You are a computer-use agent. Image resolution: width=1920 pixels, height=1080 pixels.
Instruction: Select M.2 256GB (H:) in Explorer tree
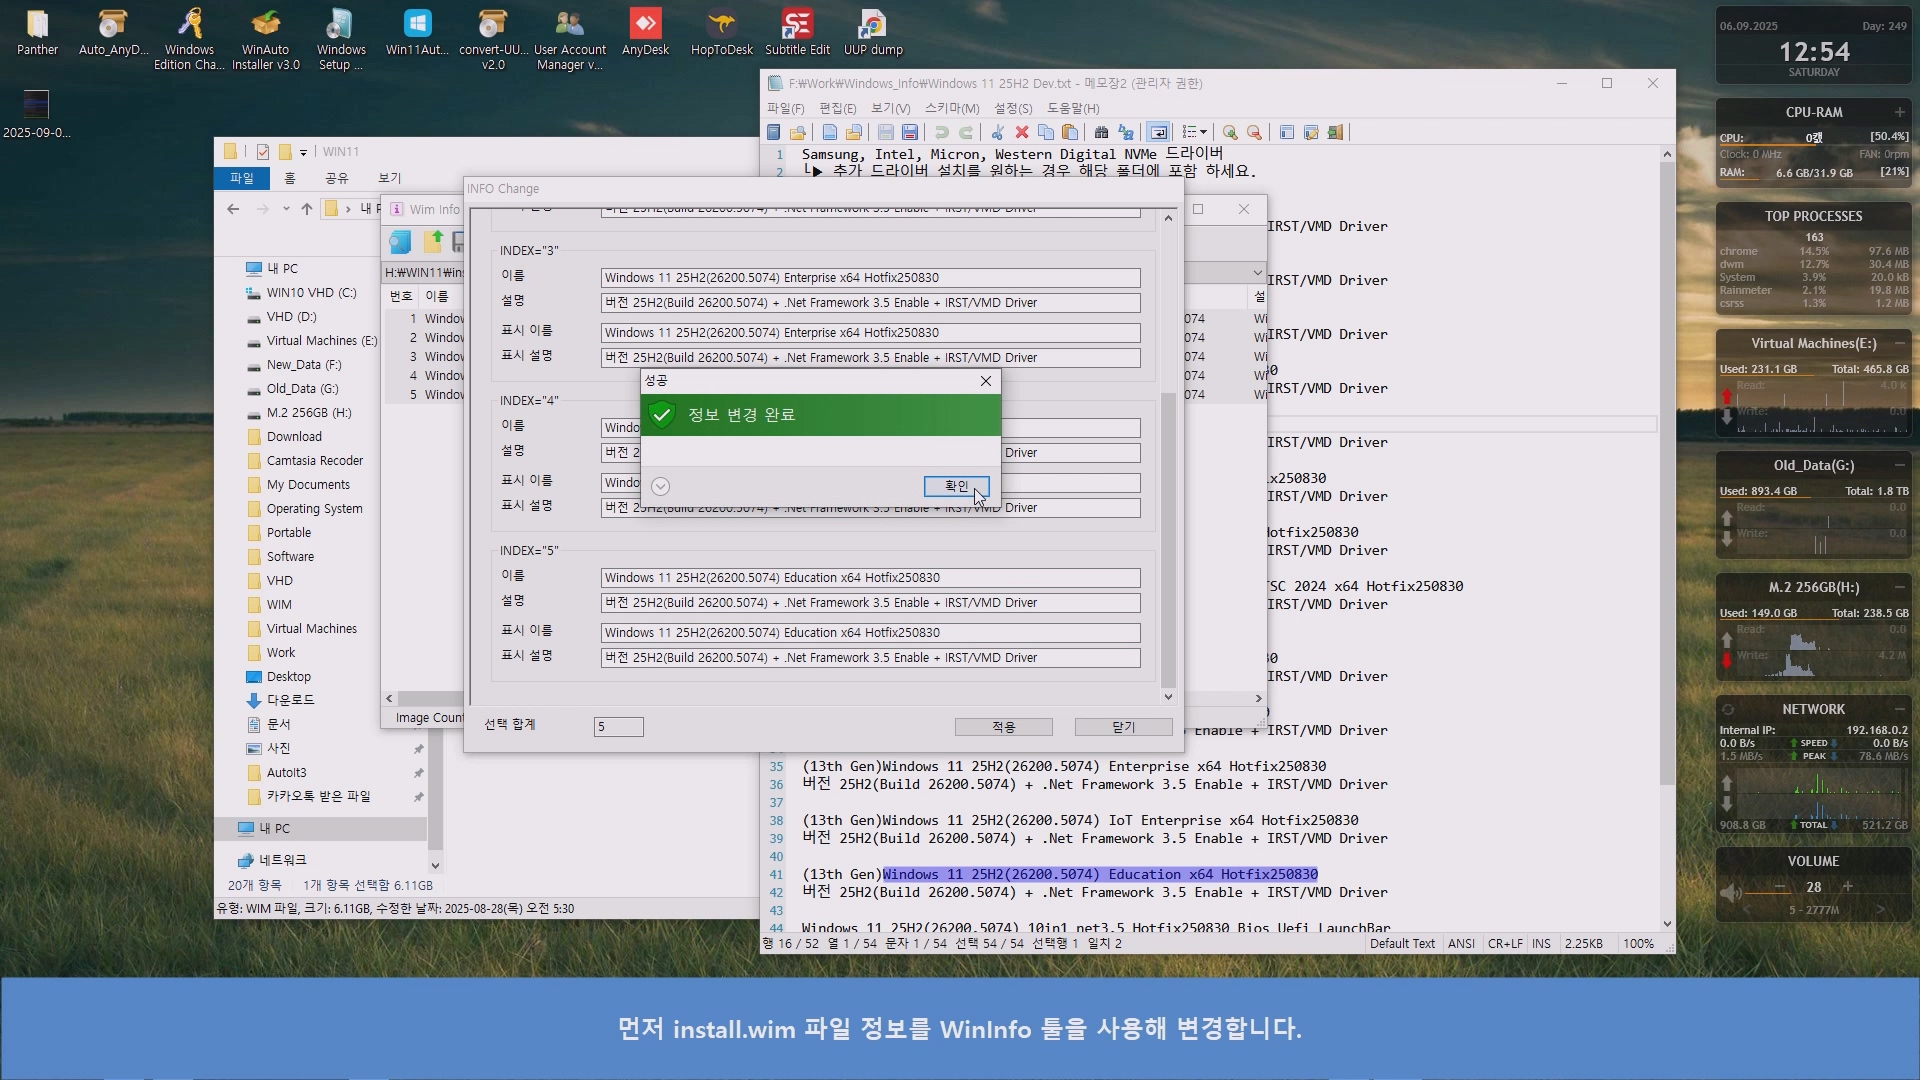coord(309,413)
